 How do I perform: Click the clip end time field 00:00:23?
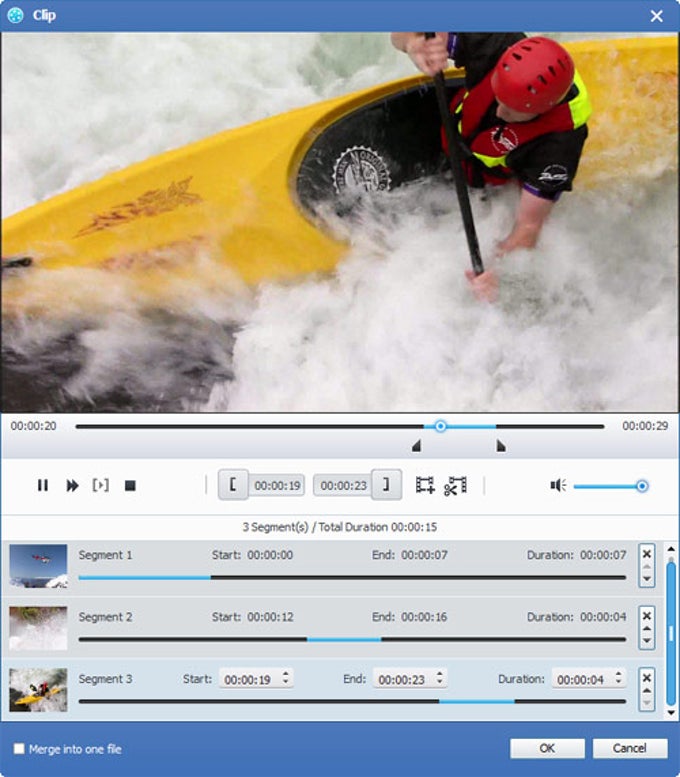[343, 485]
